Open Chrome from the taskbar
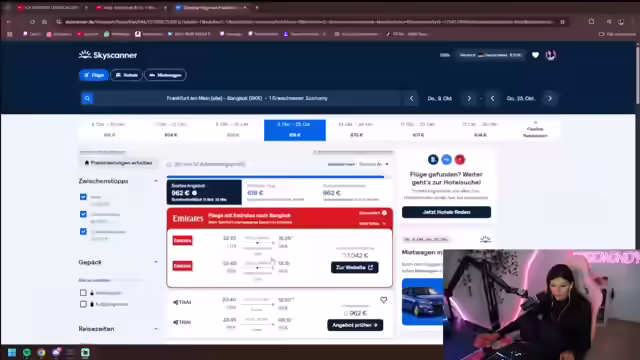 [x=41, y=352]
